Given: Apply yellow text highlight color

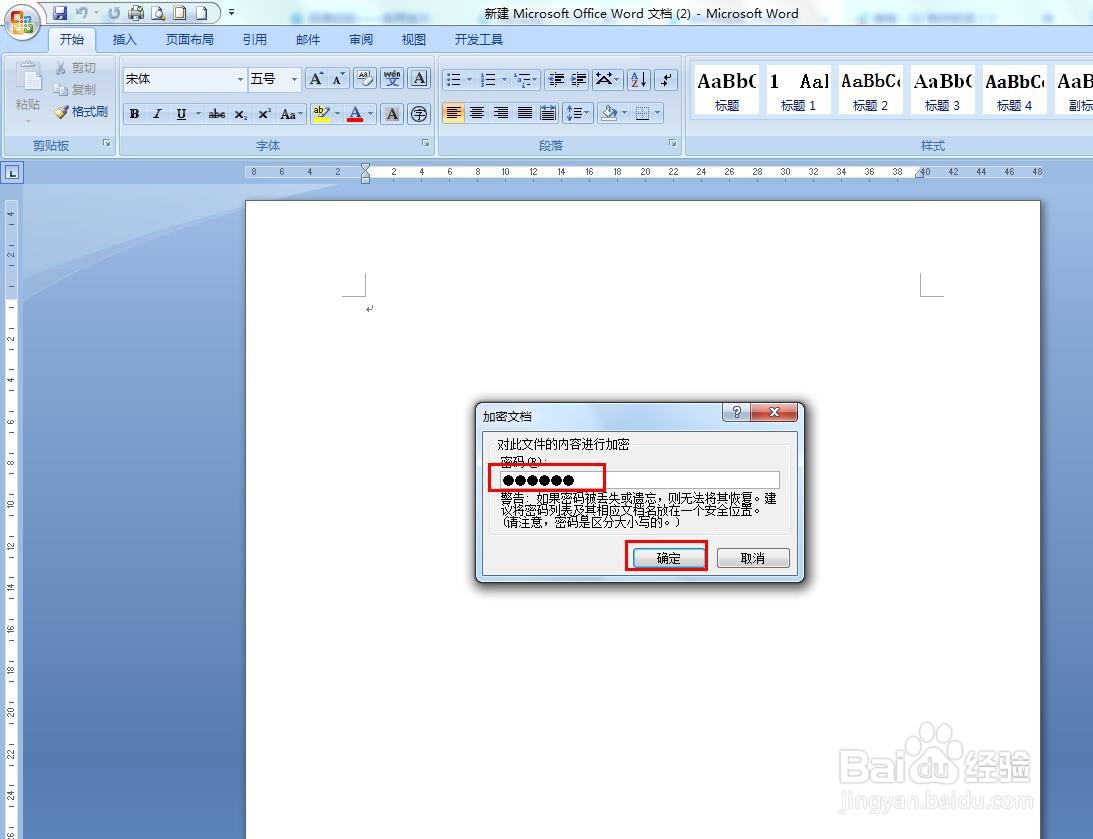Looking at the screenshot, I should (x=321, y=114).
